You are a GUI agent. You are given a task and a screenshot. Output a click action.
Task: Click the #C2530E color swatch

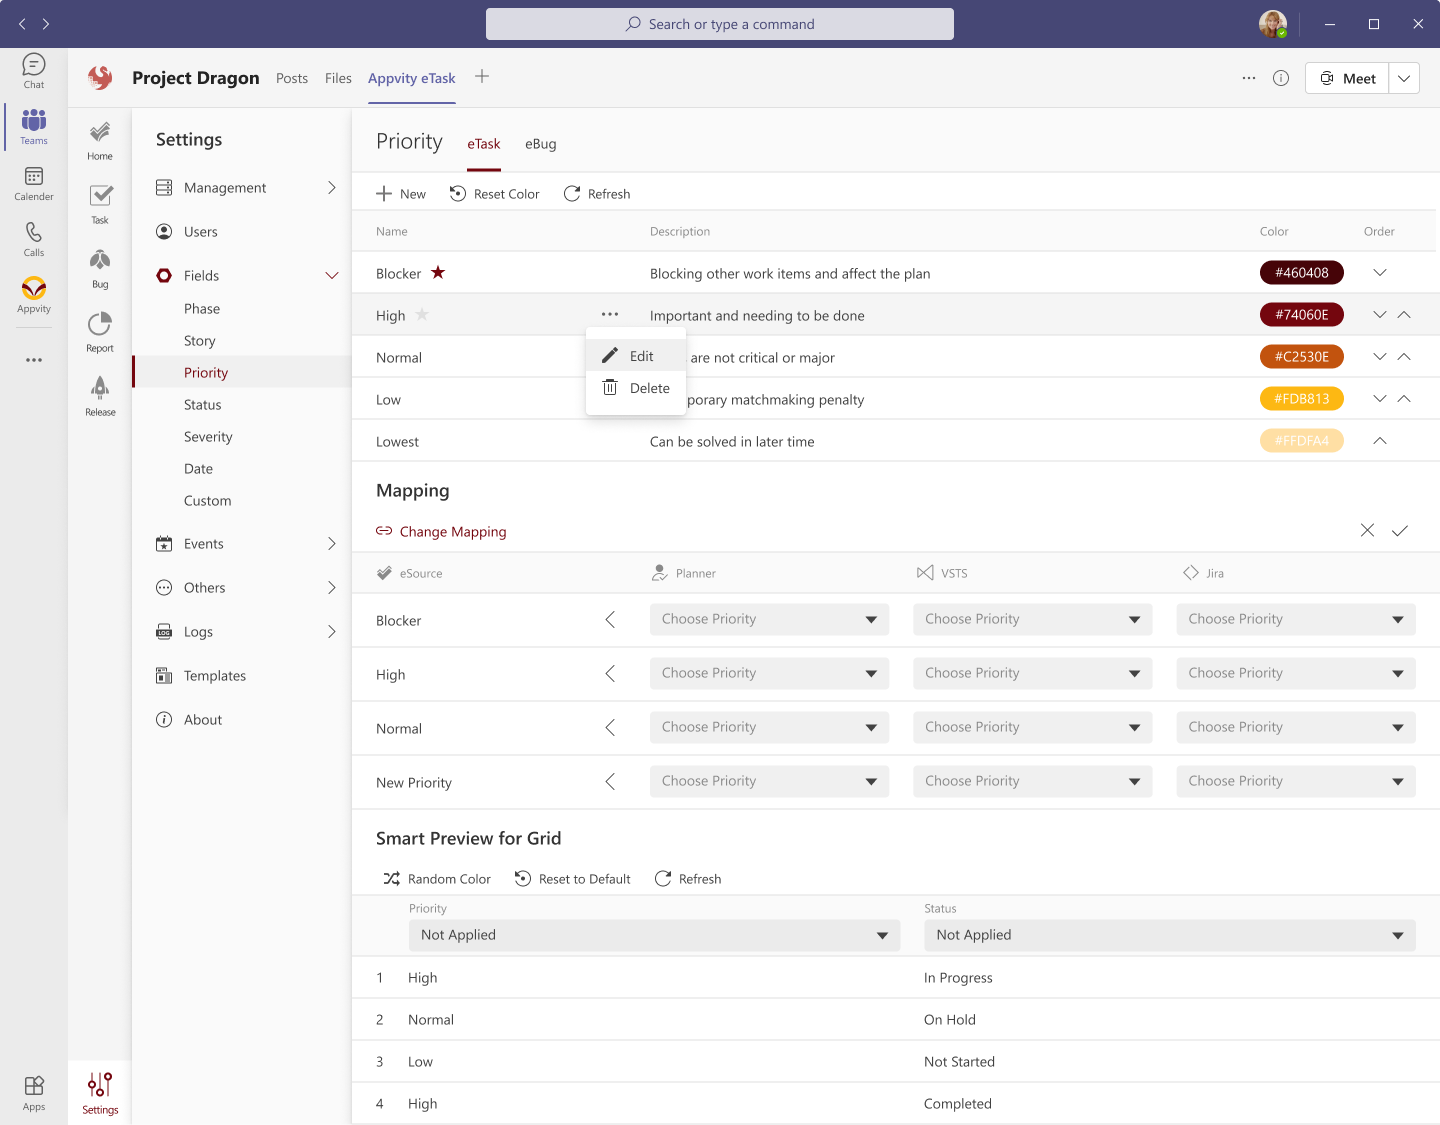coord(1301,357)
